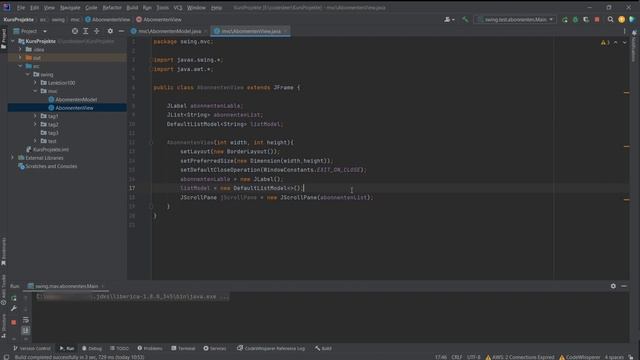Open the run configuration dropdown
640x360 pixels.
515,19
